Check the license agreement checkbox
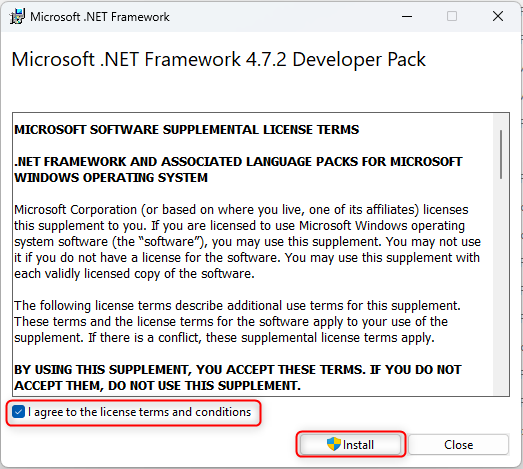Viewport: 523px width, 469px height. (18, 412)
